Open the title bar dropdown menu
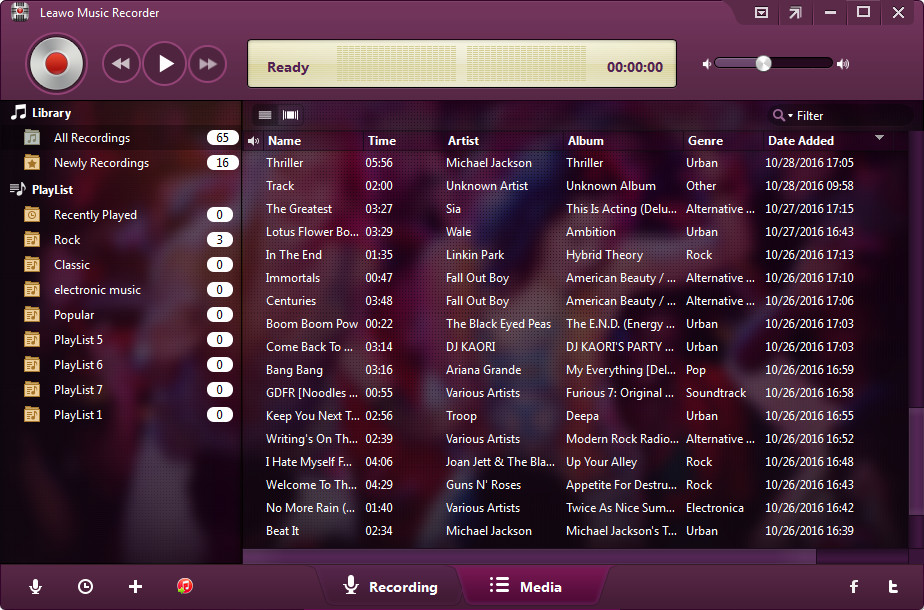This screenshot has height=610, width=924. (x=761, y=13)
